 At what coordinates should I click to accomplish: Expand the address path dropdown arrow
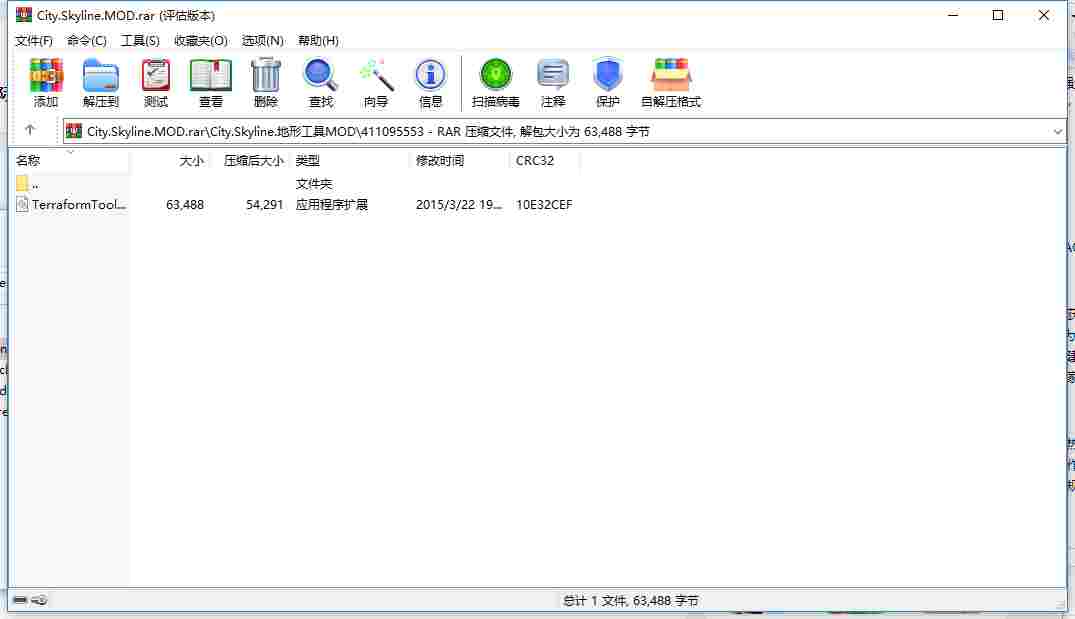pos(1057,132)
